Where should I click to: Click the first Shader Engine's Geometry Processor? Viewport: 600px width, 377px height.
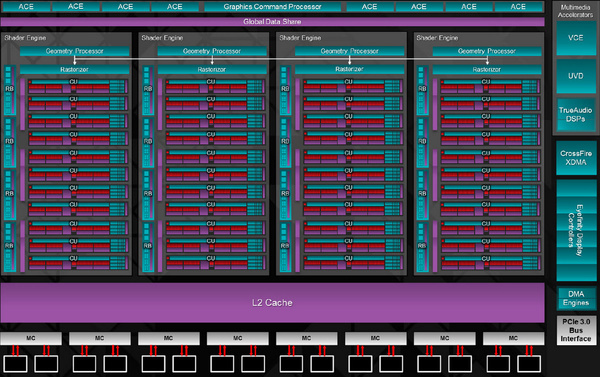pos(75,51)
